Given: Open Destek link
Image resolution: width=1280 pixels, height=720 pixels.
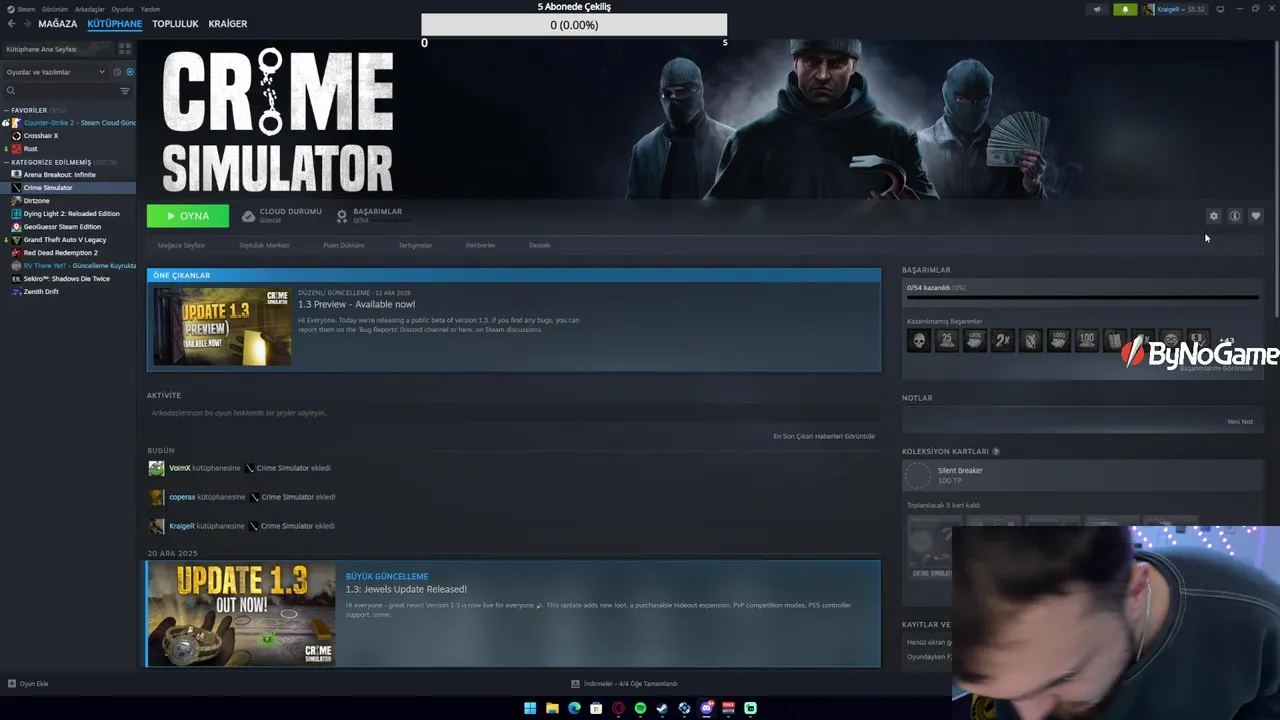Looking at the screenshot, I should point(539,245).
